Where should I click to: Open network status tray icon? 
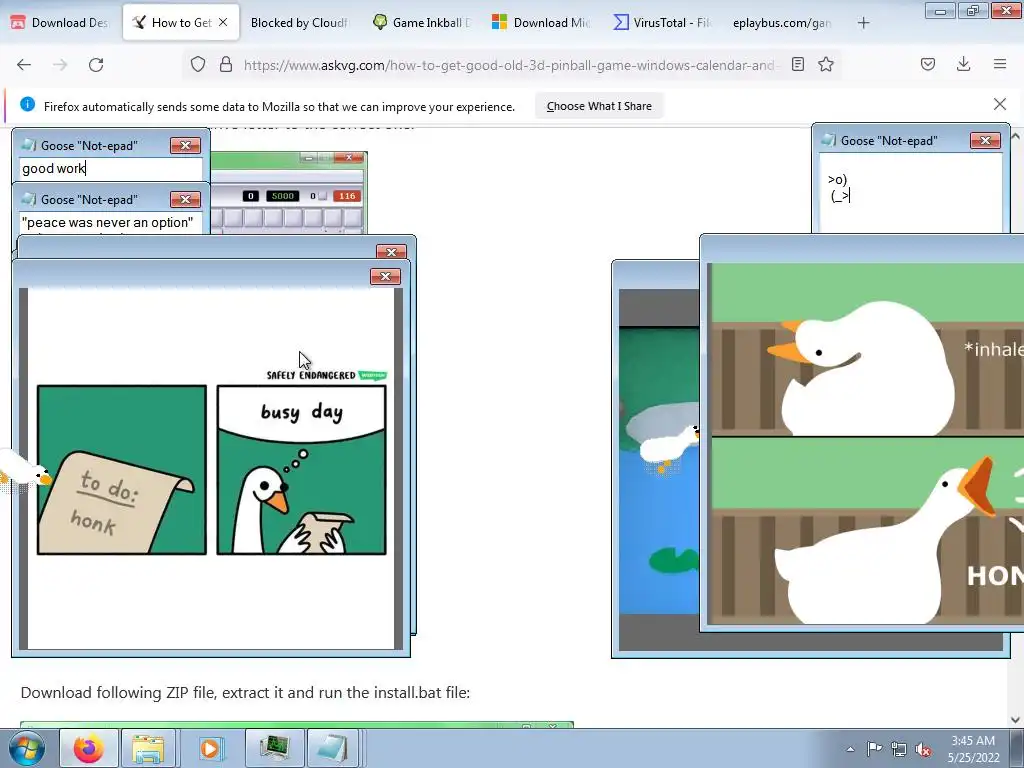click(899, 749)
